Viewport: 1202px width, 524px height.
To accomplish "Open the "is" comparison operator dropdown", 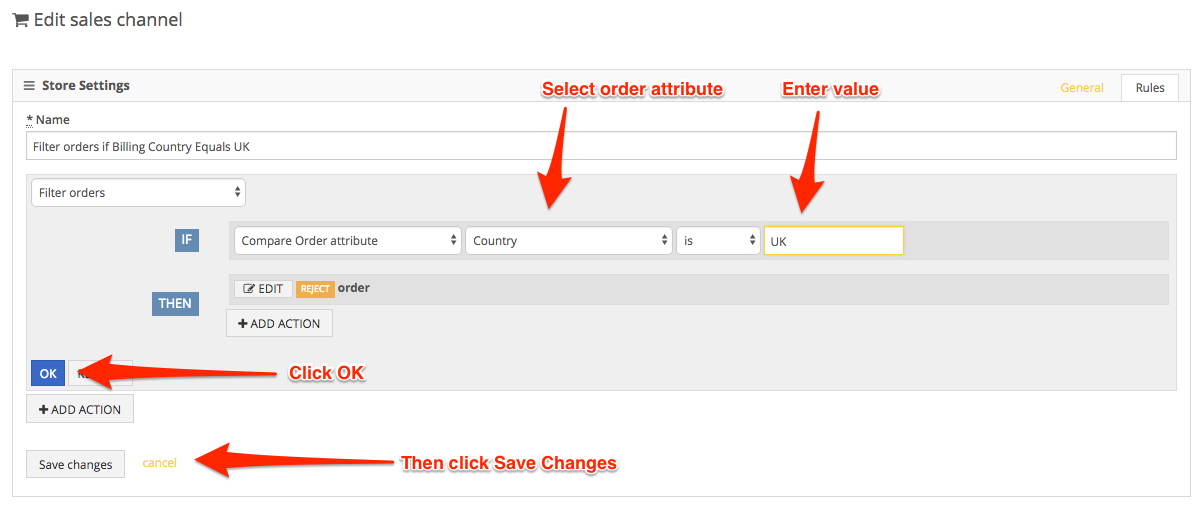I will coord(718,240).
